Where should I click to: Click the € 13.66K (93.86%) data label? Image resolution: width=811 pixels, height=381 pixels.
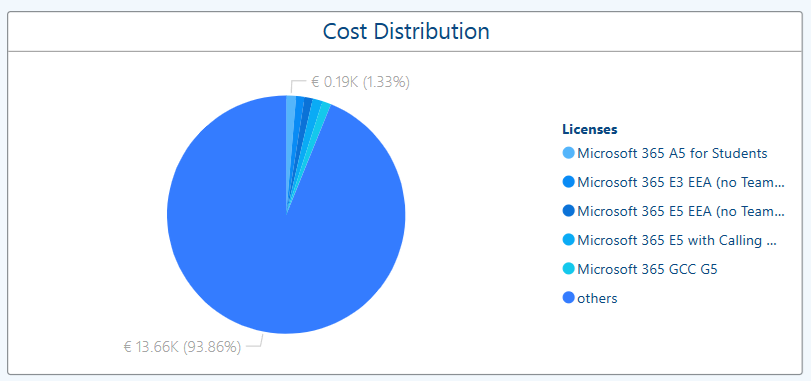182,346
